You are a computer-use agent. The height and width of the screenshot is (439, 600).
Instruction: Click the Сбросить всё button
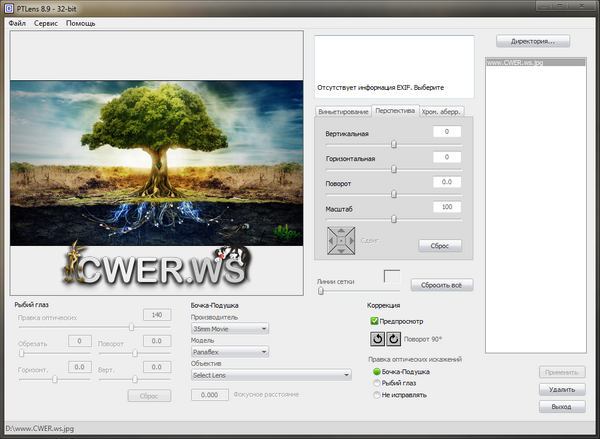[442, 285]
